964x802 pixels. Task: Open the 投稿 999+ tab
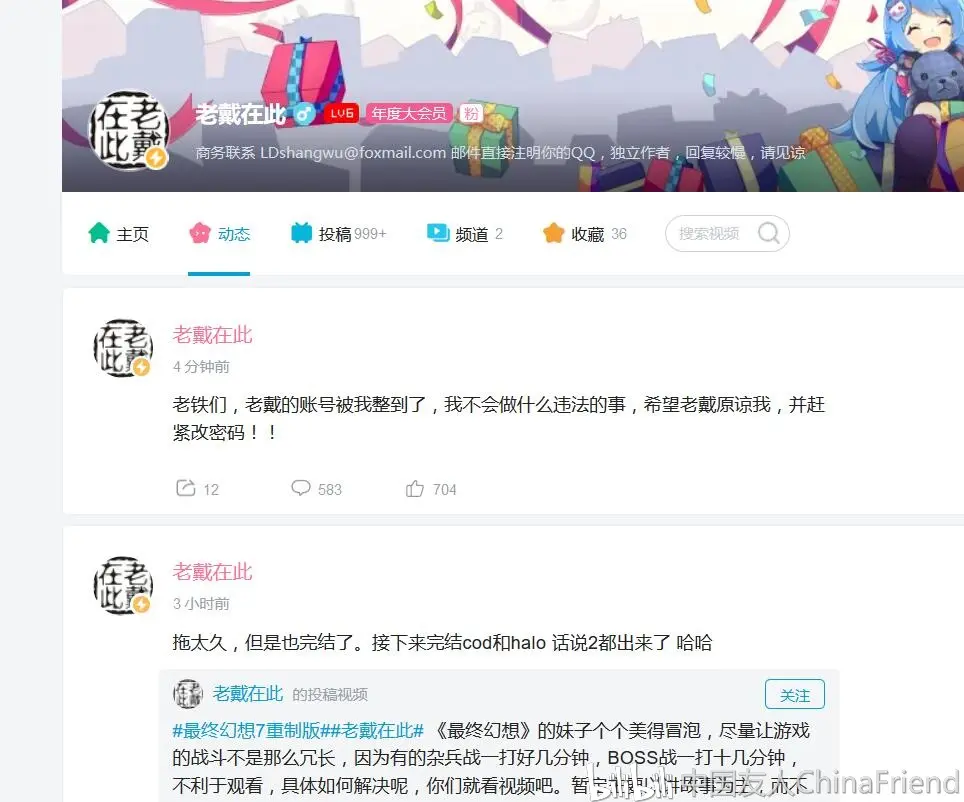[339, 234]
